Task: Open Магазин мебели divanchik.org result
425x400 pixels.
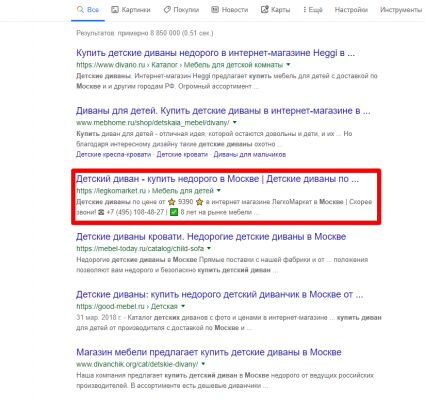Action: point(209,352)
